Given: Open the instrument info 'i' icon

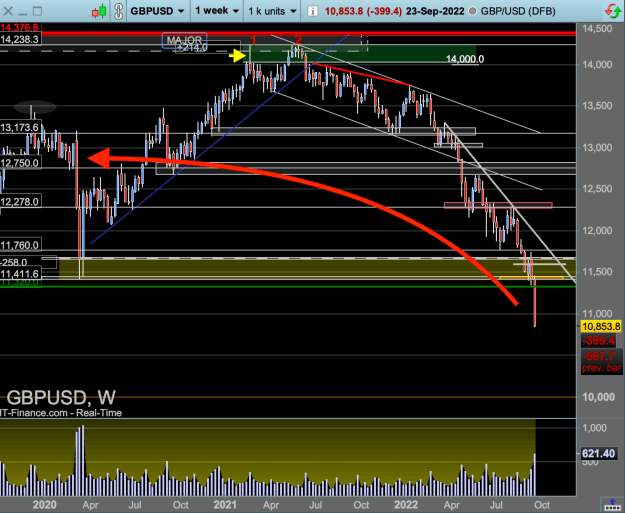Looking at the screenshot, I should pos(312,11).
